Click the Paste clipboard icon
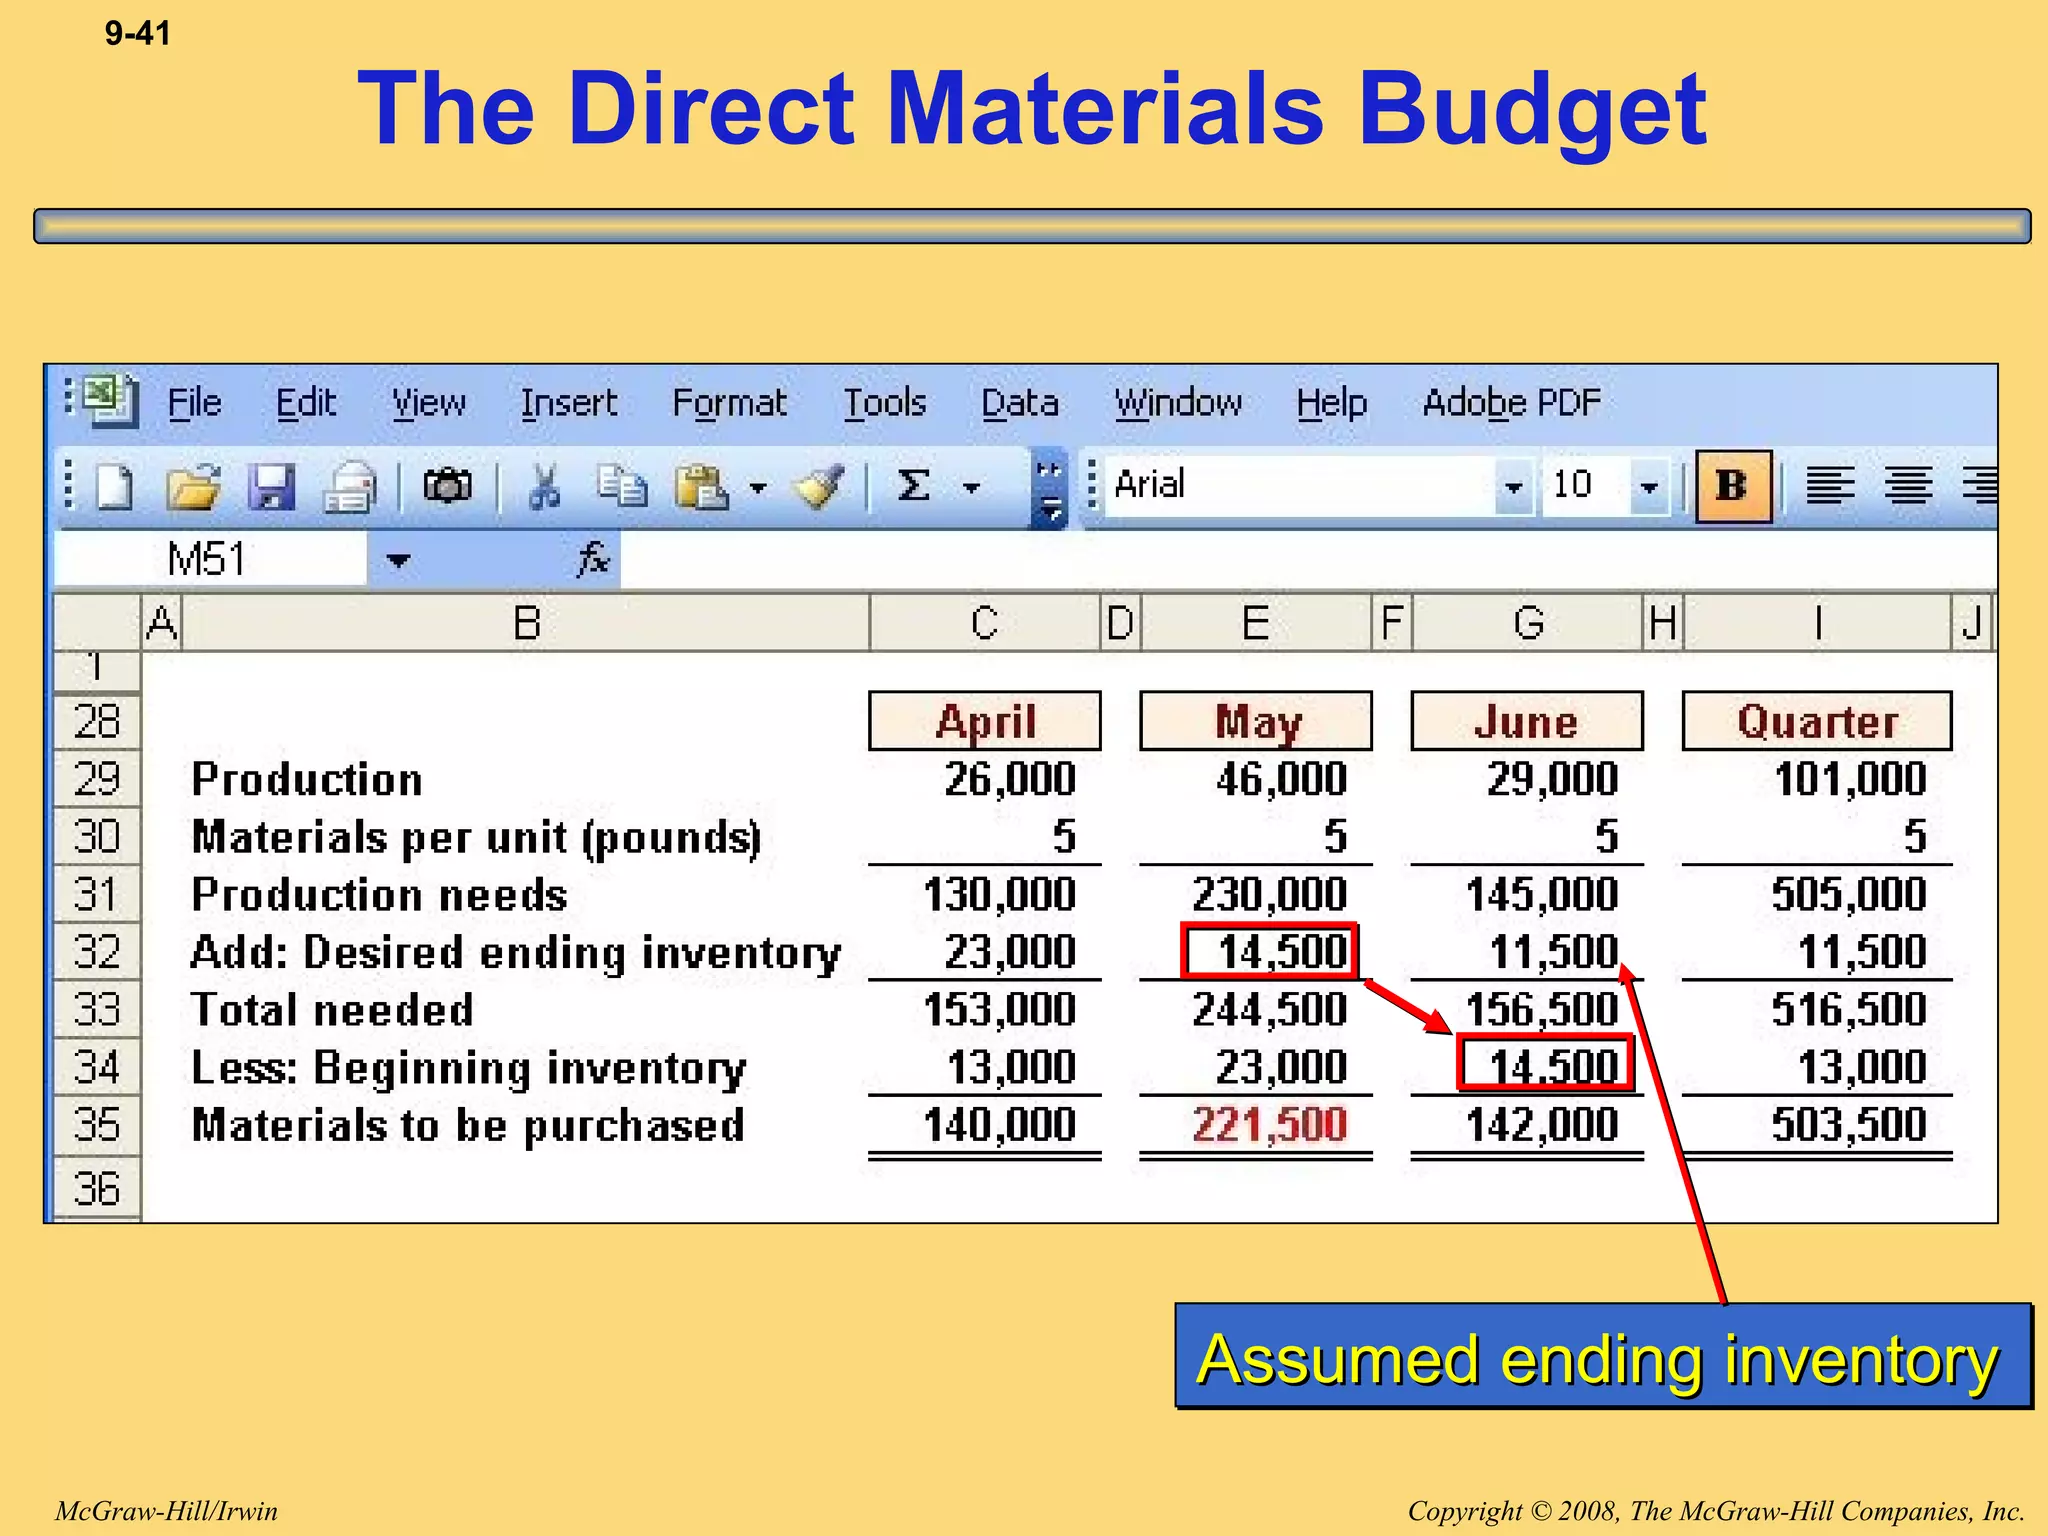This screenshot has height=1536, width=2048. click(701, 488)
